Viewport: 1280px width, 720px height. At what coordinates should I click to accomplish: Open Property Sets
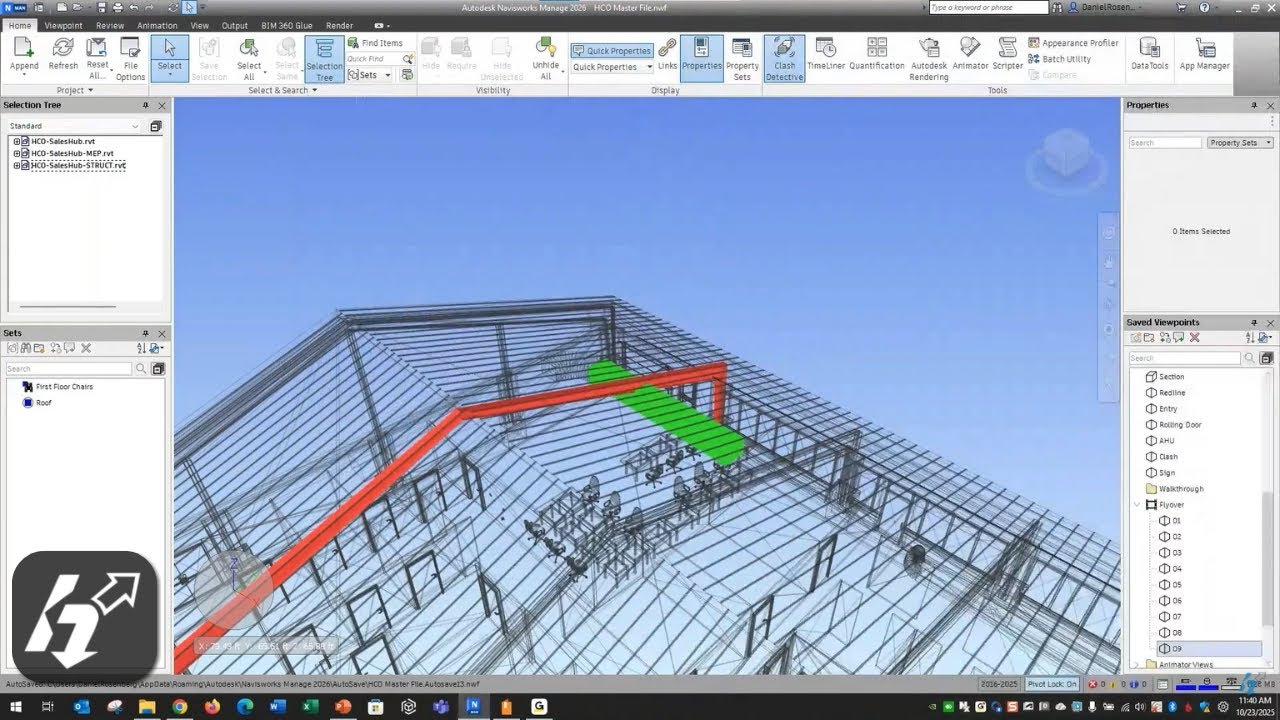pyautogui.click(x=742, y=60)
